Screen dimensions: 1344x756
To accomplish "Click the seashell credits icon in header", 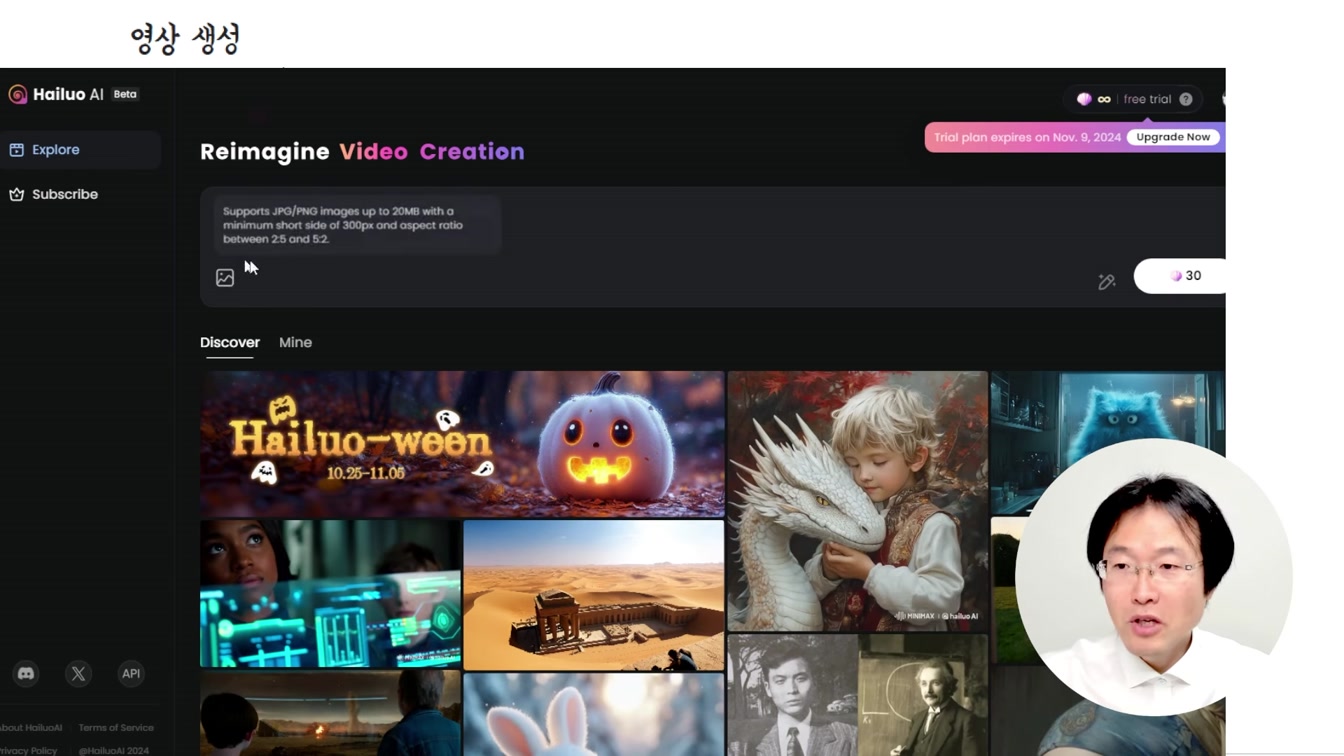I will [1083, 99].
